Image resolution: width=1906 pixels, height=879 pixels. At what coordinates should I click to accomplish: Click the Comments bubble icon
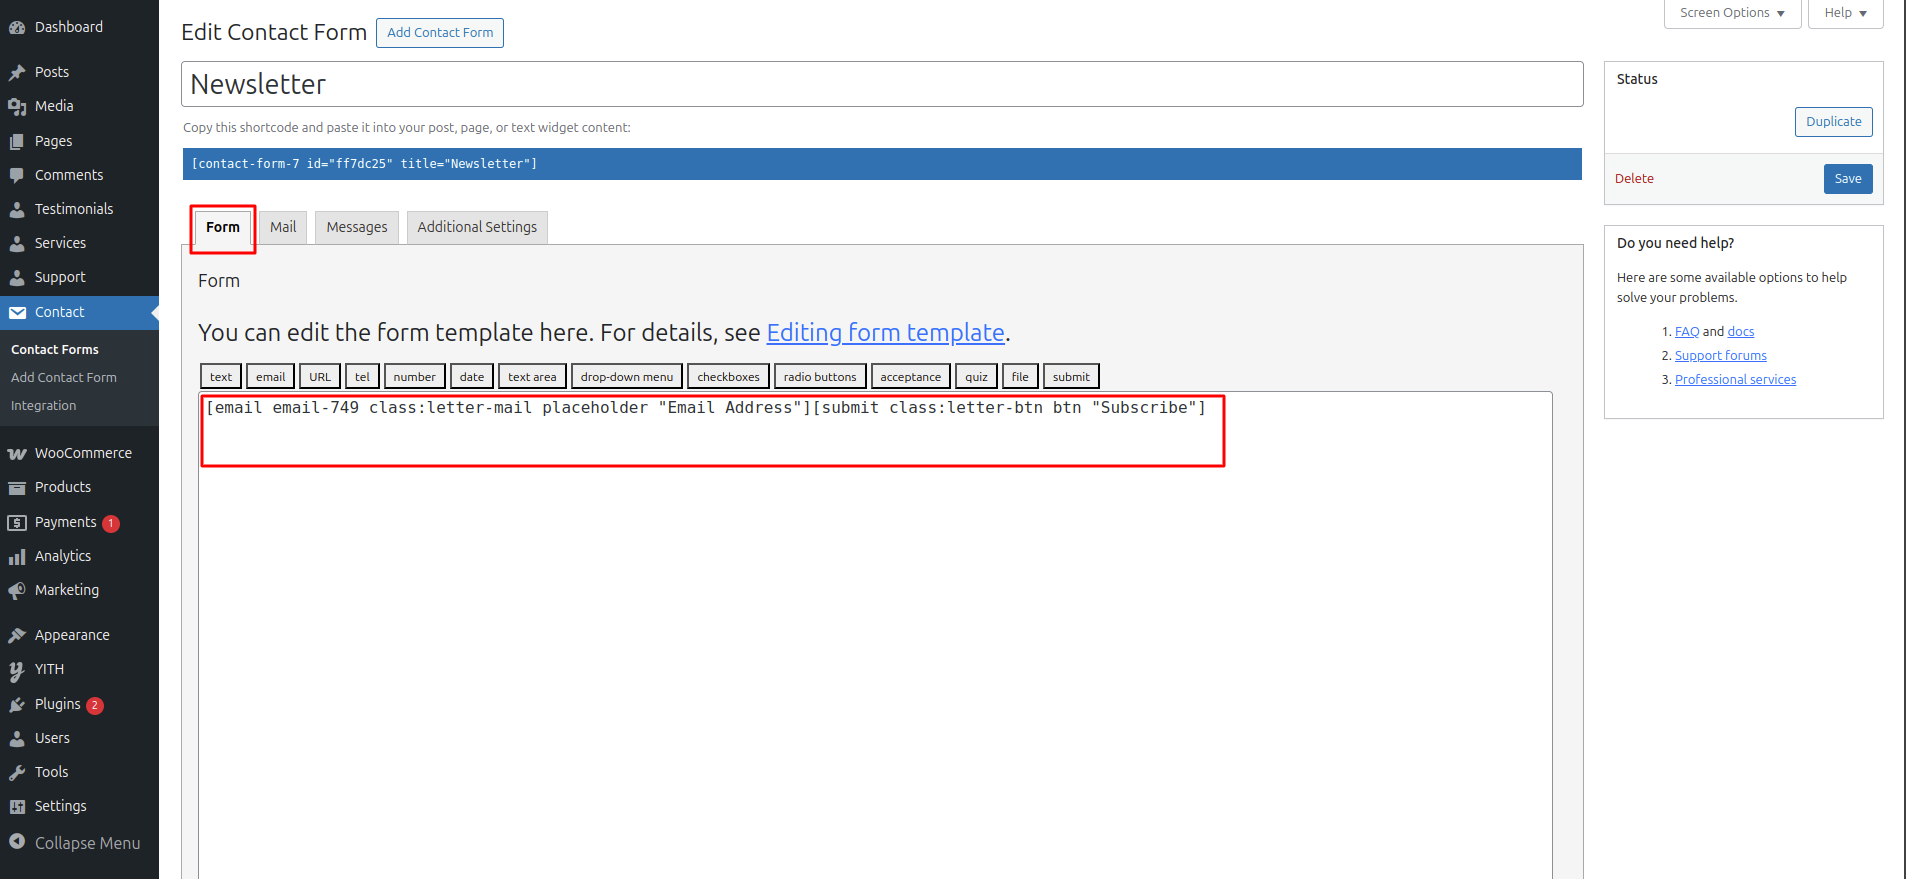(x=17, y=176)
